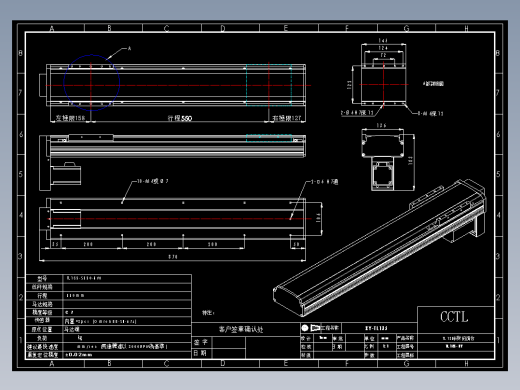Viewport: 520px width, 390px height.
Task: Click the overall length dimension 870
Action: pyautogui.click(x=173, y=257)
